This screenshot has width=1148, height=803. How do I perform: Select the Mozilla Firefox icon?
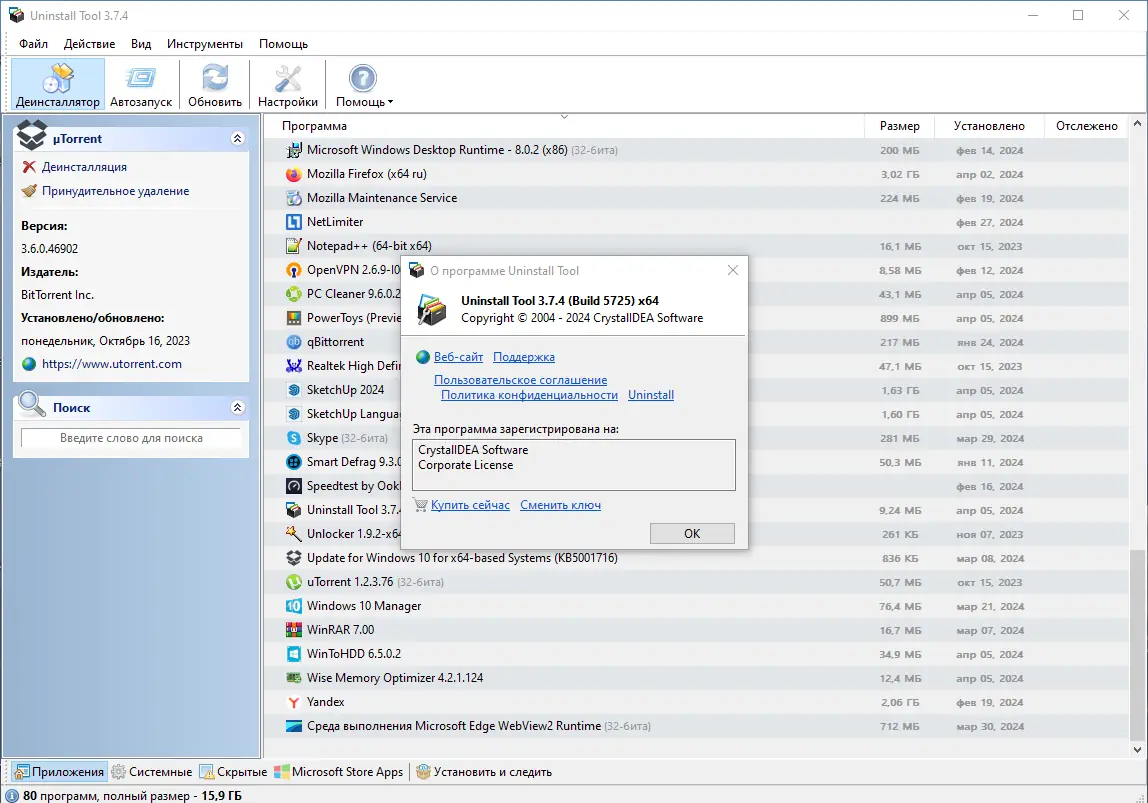(x=294, y=174)
